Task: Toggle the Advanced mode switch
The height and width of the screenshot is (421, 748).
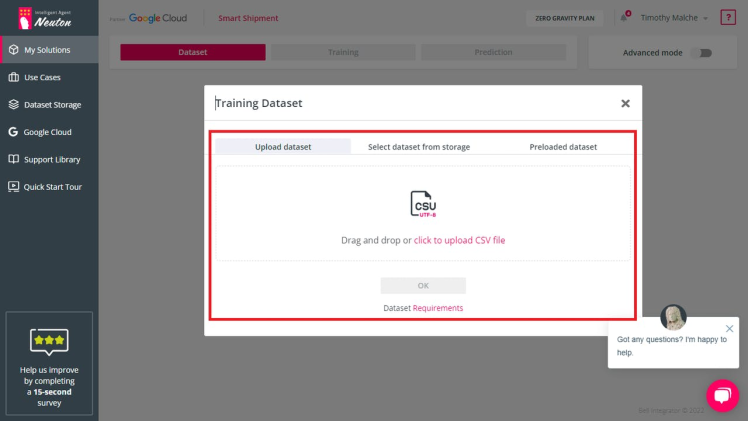Action: 701,53
